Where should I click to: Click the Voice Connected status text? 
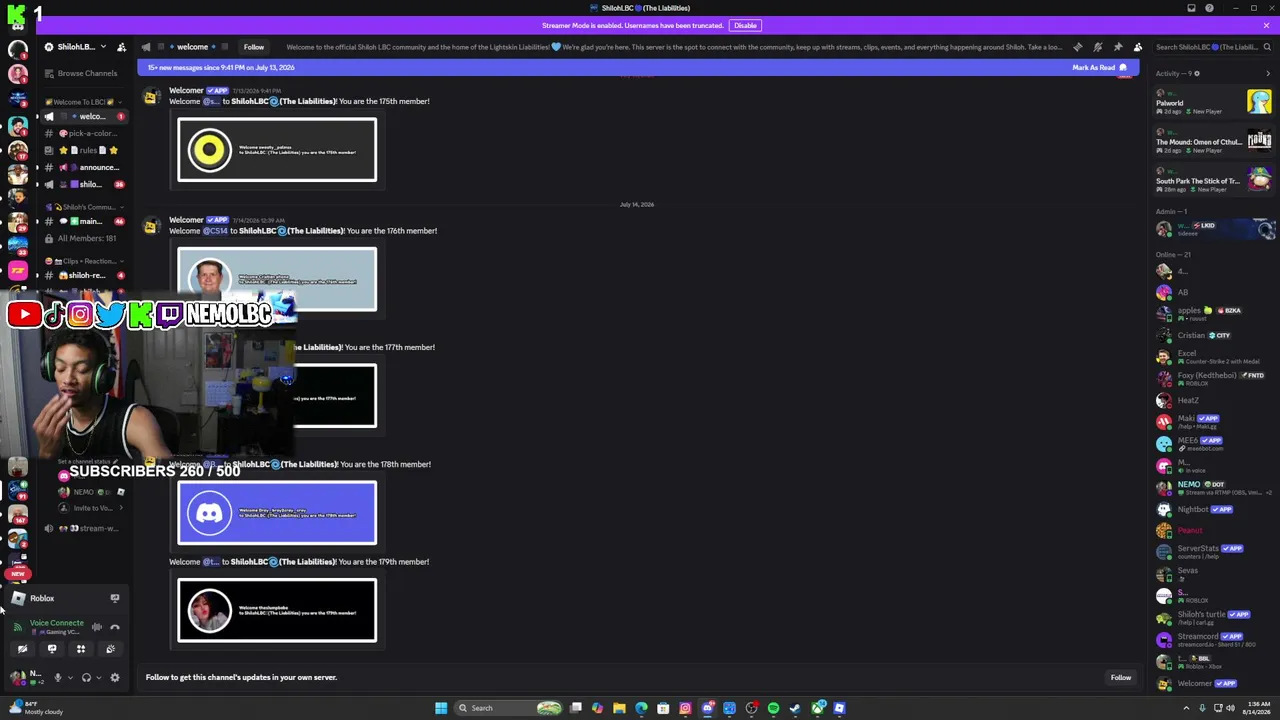pyautogui.click(x=57, y=623)
